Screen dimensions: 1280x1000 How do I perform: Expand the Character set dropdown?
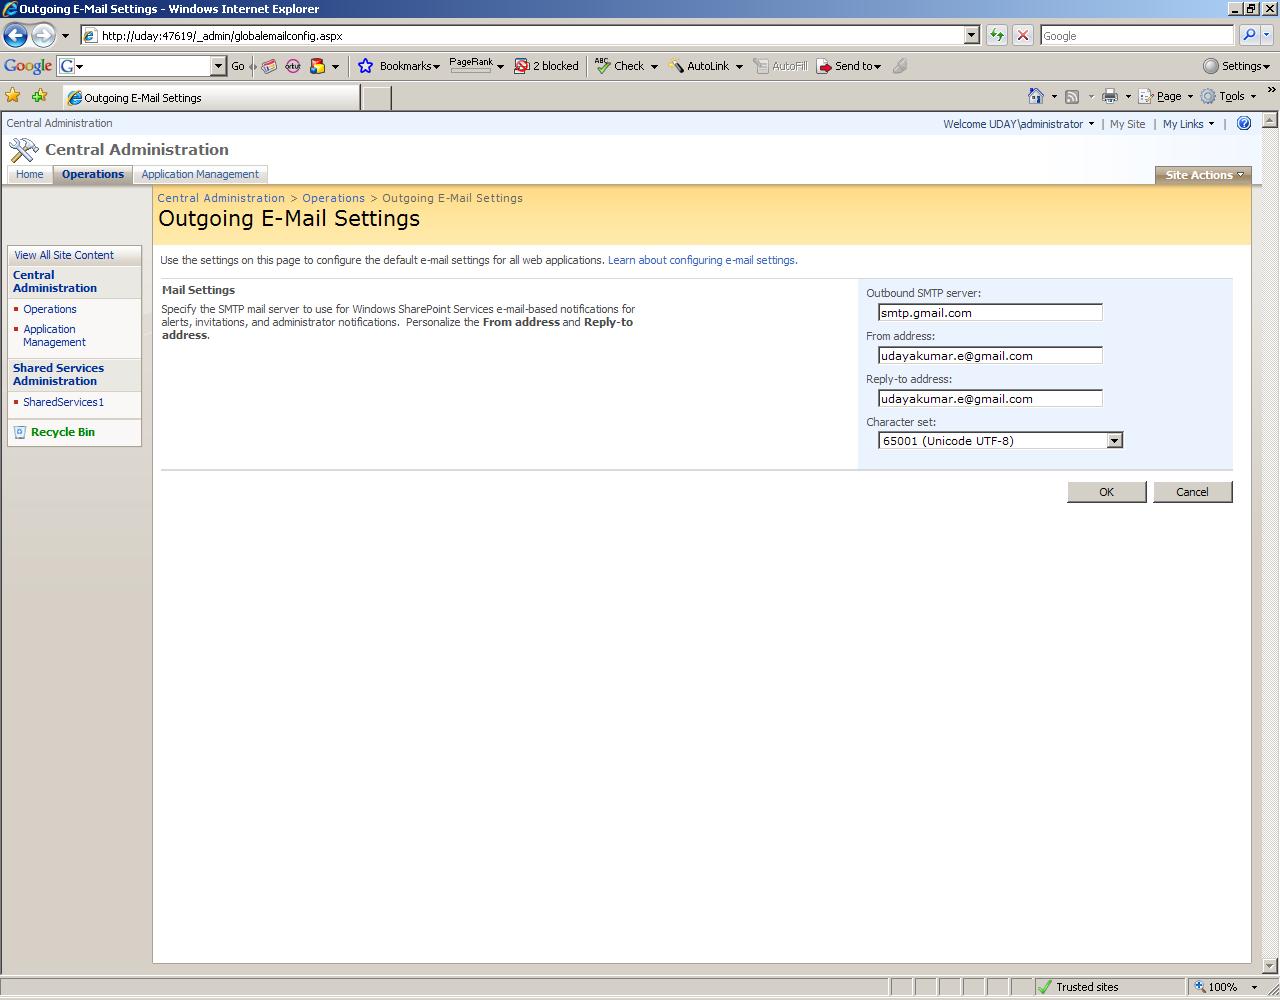(x=1114, y=441)
